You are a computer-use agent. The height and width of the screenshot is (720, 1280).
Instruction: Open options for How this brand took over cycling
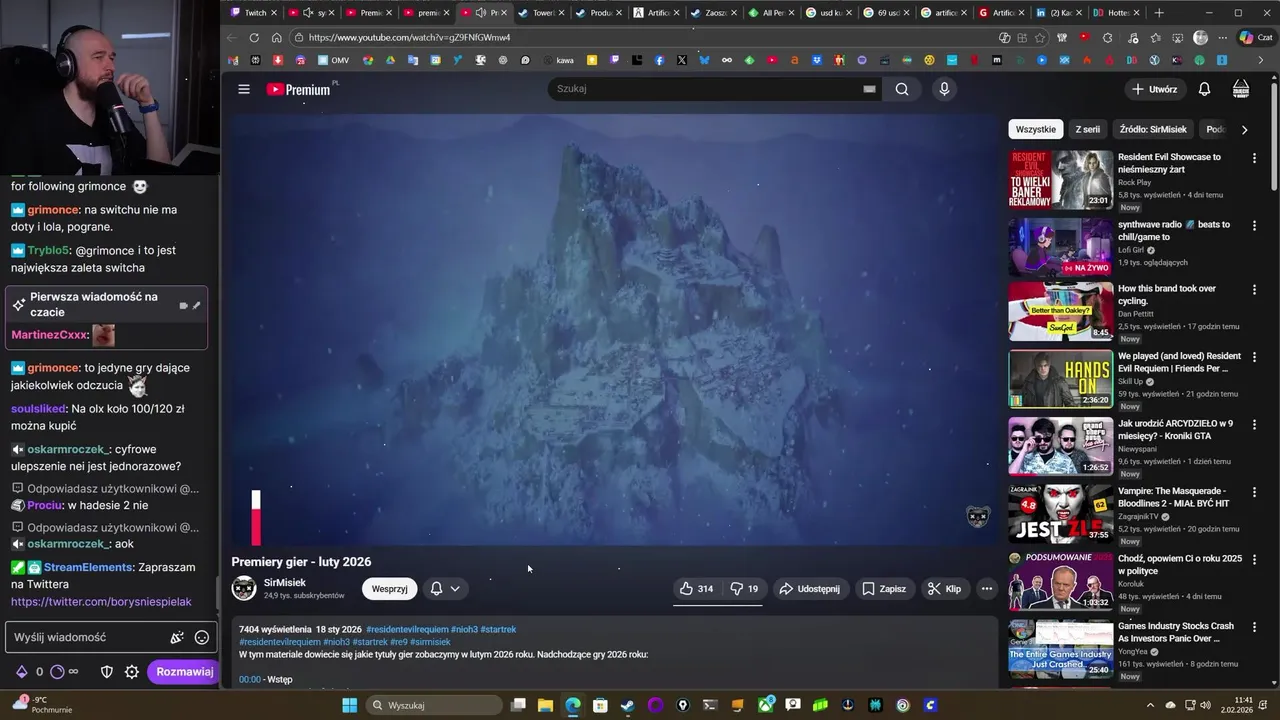1254,290
